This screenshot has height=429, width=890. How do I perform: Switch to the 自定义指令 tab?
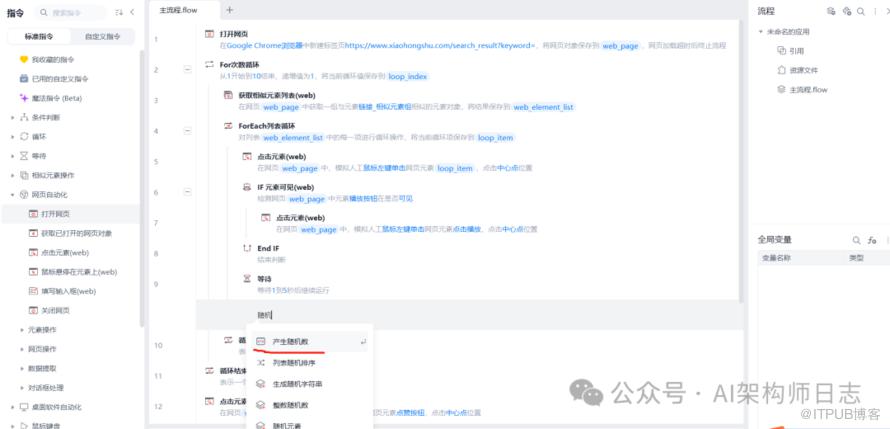[x=103, y=36]
